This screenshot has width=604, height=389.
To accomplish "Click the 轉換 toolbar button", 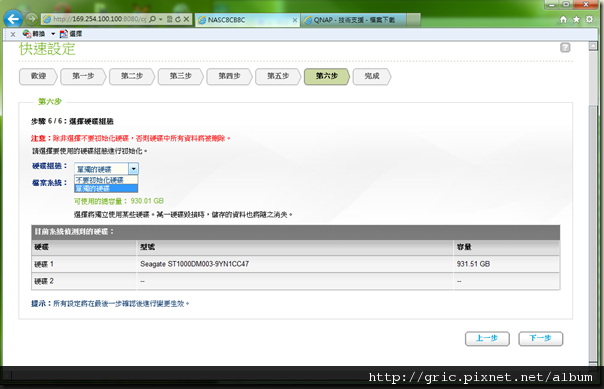I will (x=34, y=34).
